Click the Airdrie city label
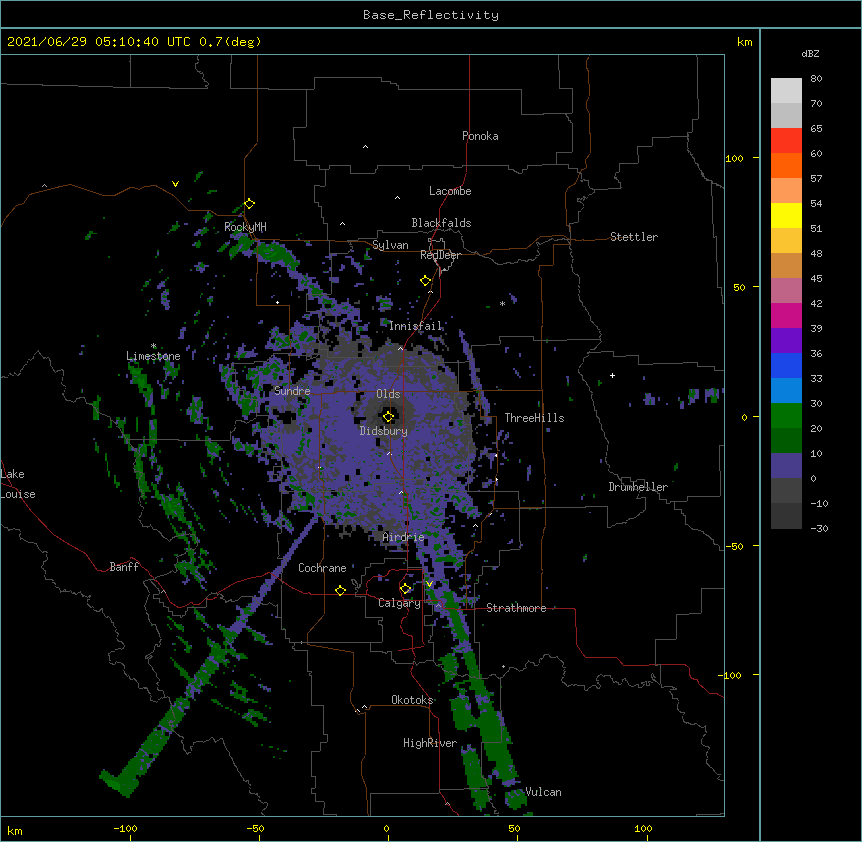The image size is (862, 842). coord(403,537)
